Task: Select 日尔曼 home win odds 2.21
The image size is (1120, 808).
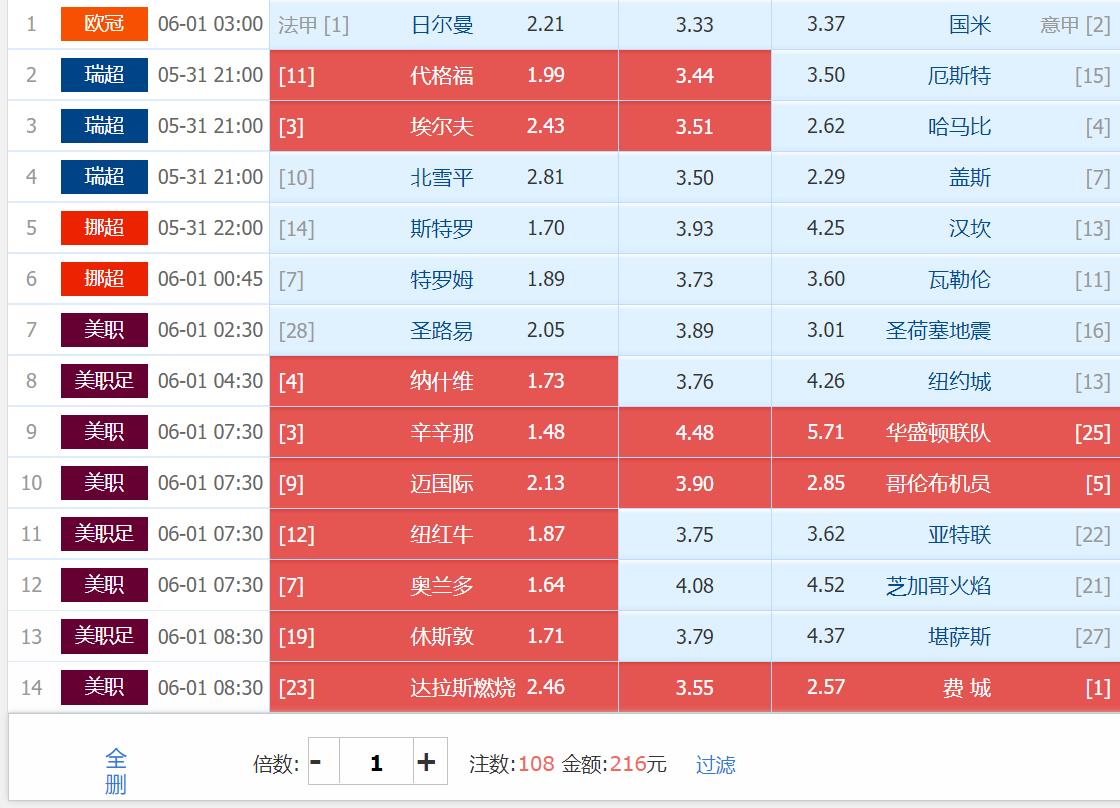Action: pyautogui.click(x=444, y=24)
